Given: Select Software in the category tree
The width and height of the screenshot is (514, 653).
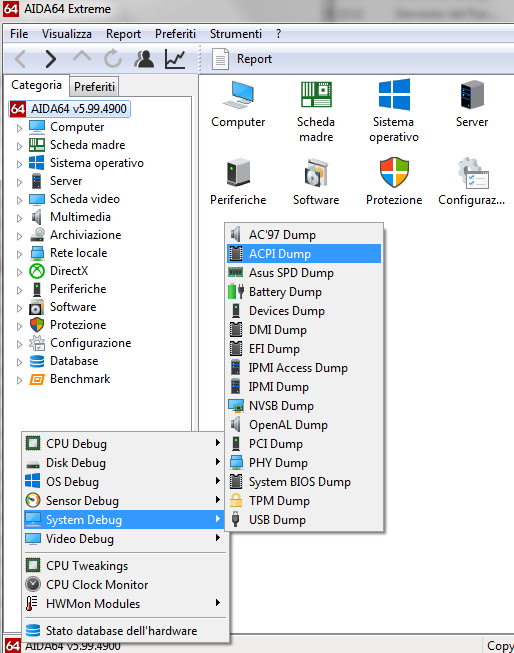Looking at the screenshot, I should point(73,307).
